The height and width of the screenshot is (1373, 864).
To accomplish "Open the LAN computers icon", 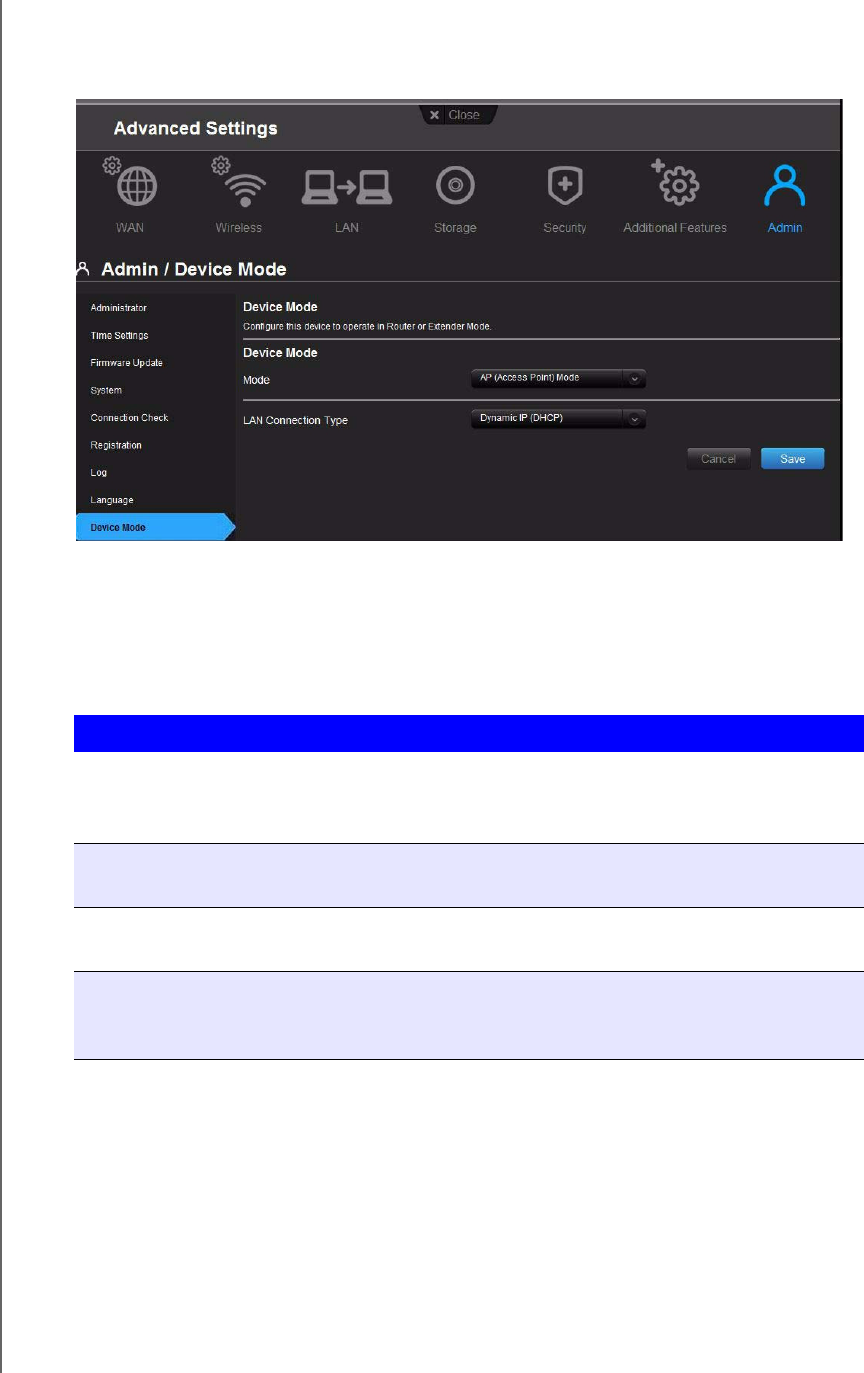I will [346, 185].
